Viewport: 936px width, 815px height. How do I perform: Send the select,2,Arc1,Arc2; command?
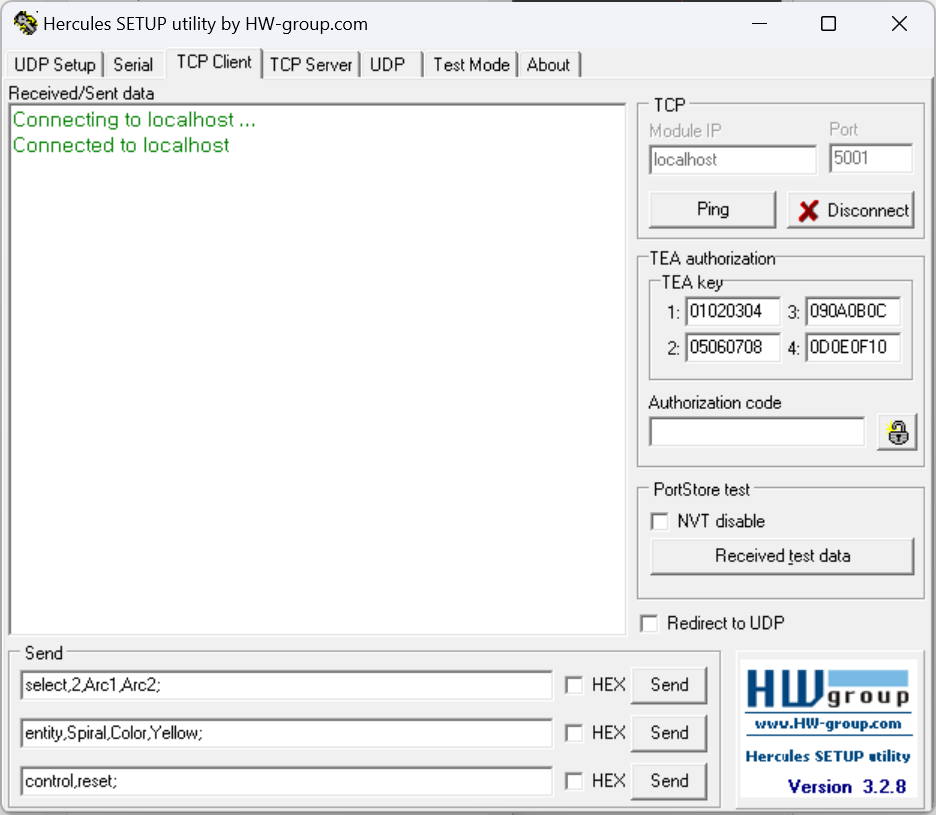tap(669, 685)
